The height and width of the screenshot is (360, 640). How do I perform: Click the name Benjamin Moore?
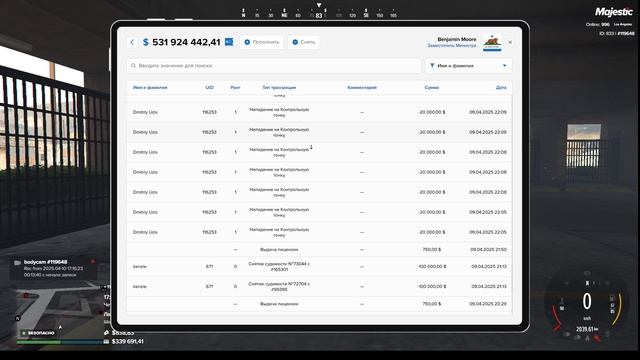tap(457, 39)
